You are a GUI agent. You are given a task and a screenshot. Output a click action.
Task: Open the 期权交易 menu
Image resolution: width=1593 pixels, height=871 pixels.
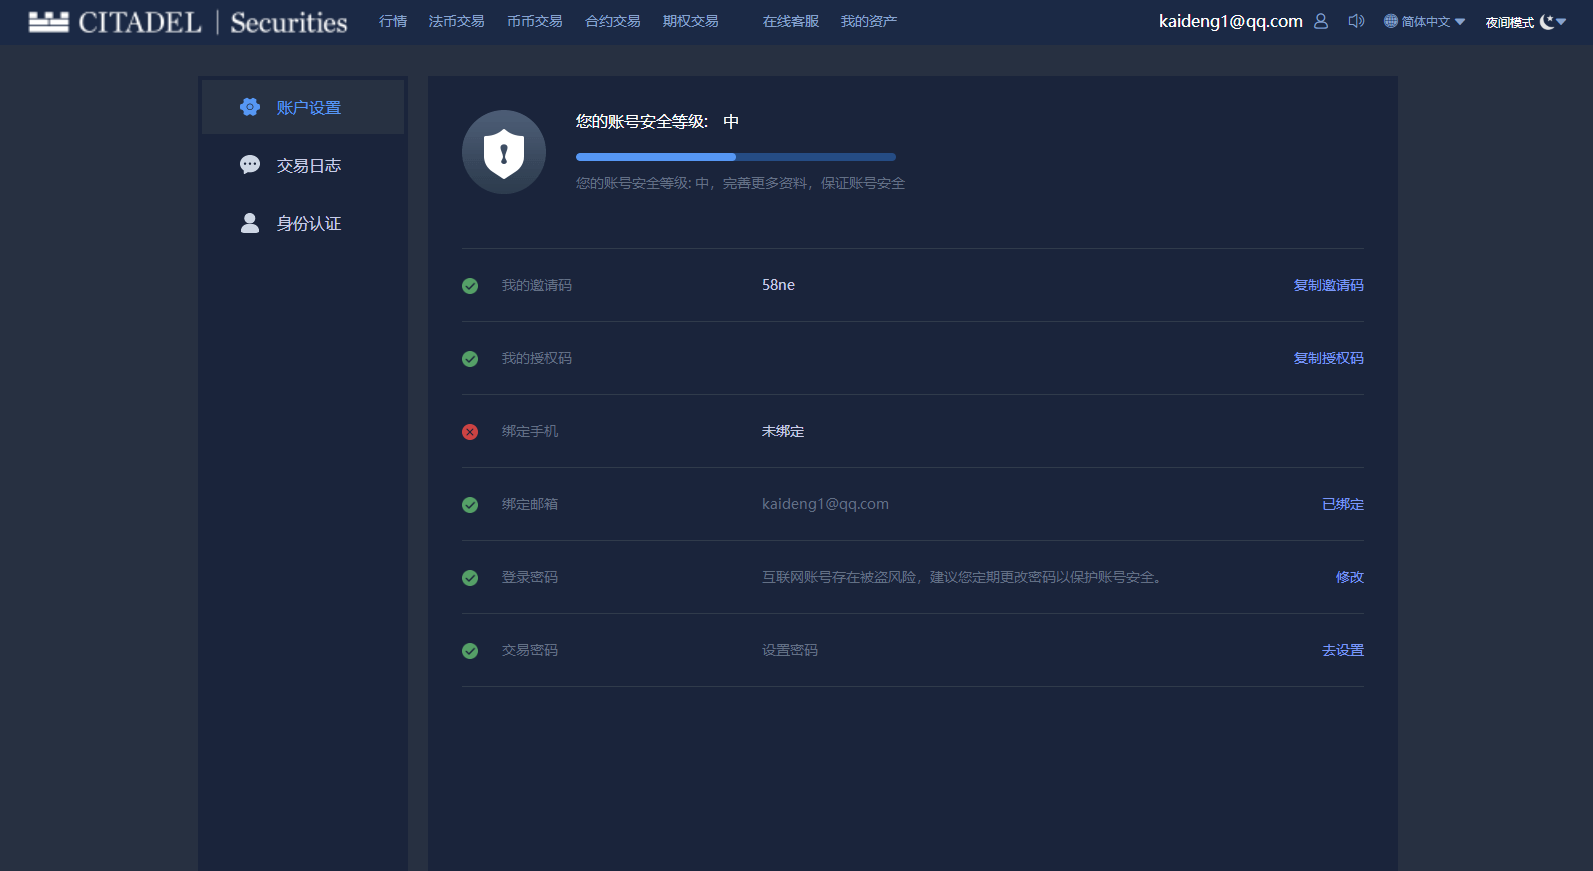pyautogui.click(x=691, y=21)
